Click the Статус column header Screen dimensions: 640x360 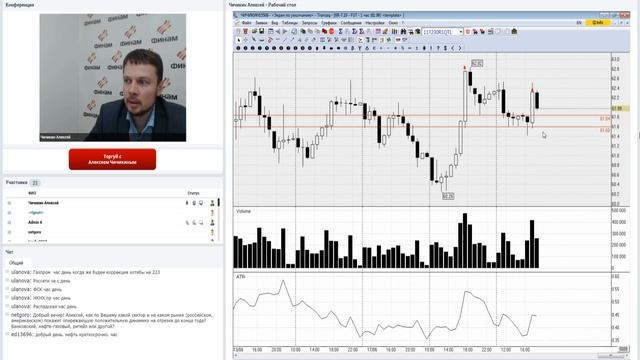193,193
